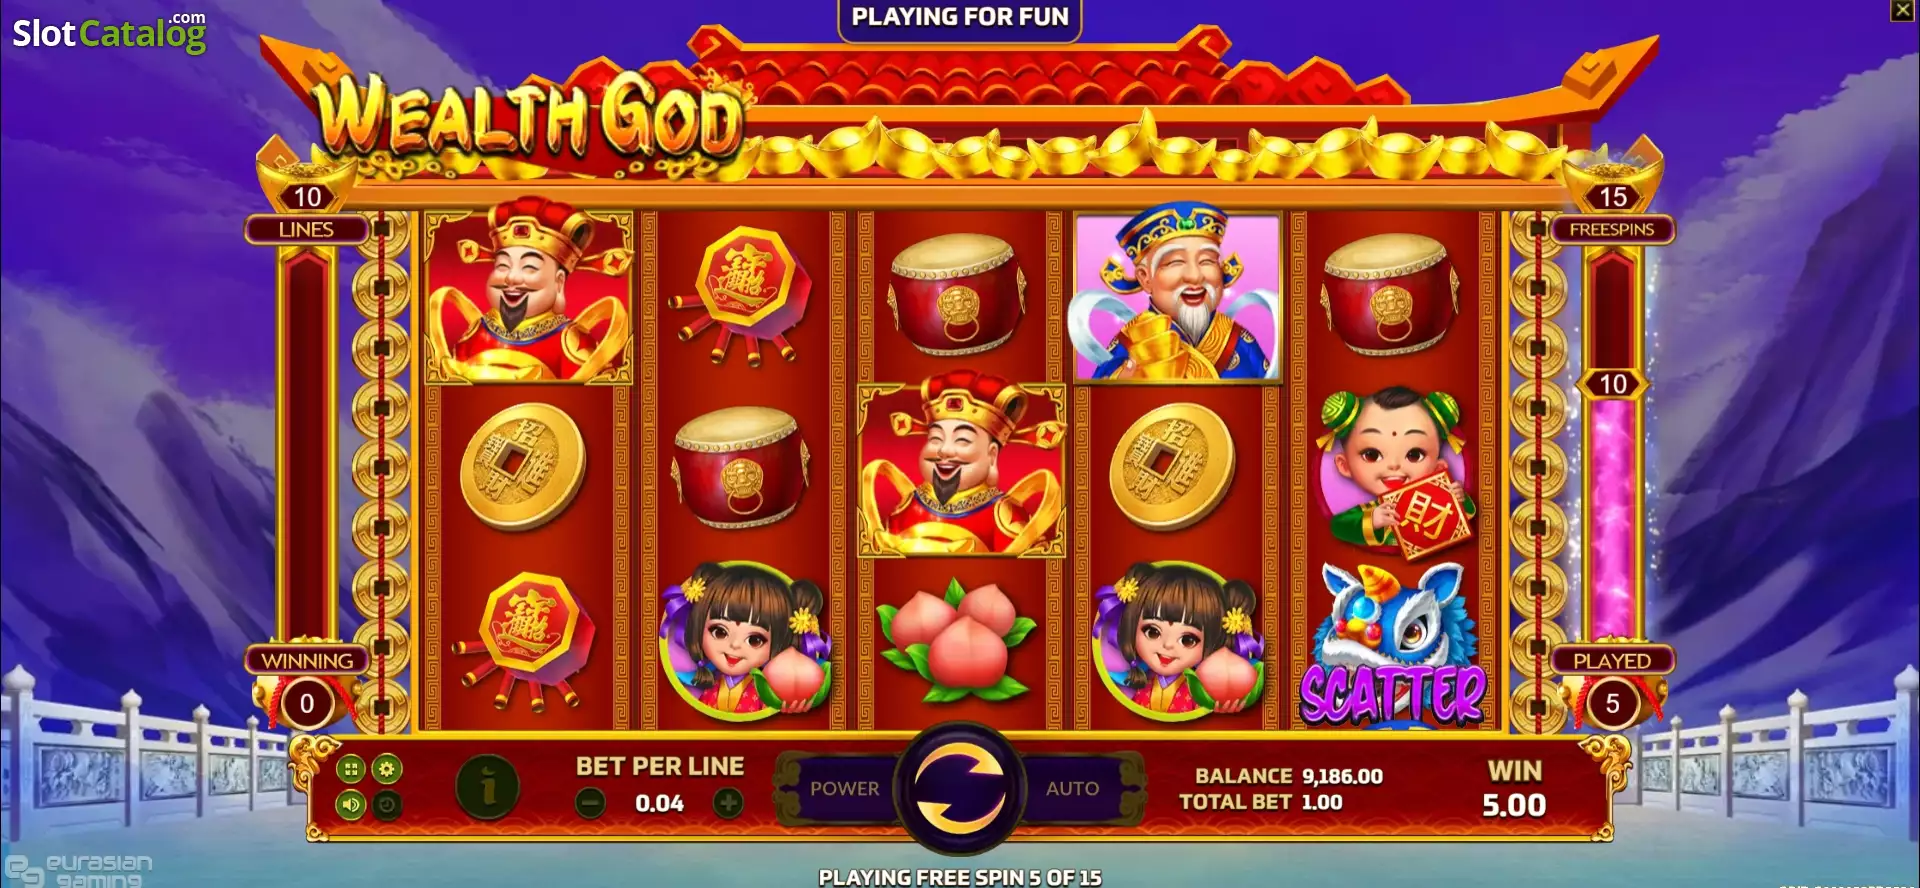Click the pink old sage symbol
The width and height of the screenshot is (1920, 888).
coord(1177,298)
